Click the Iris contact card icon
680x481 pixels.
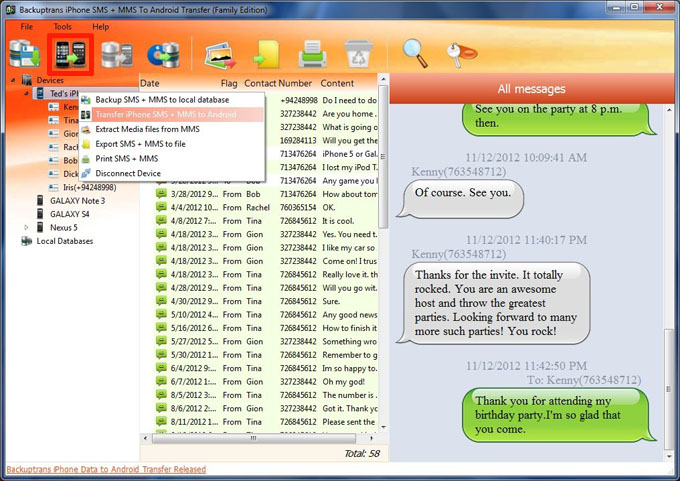pyautogui.click(x=53, y=187)
